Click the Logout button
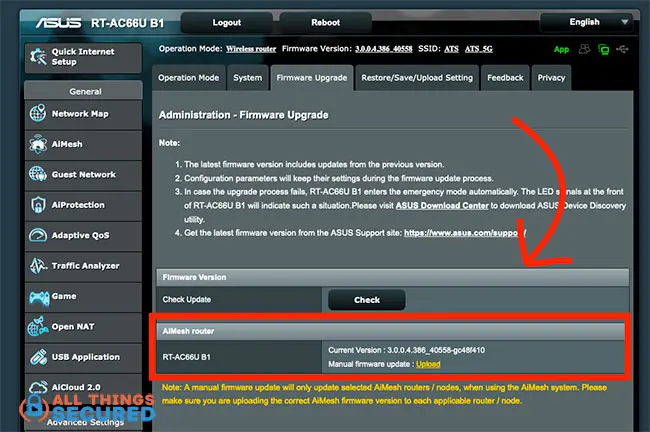Image resolution: width=650 pixels, height=432 pixels. point(227,22)
